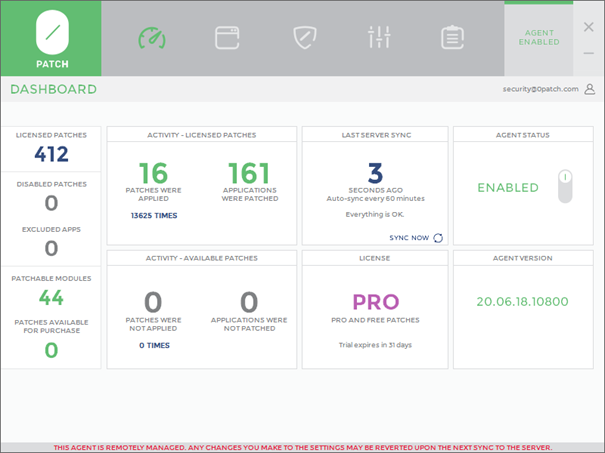This screenshot has width=605, height=453.
Task: Click the applications were not patched count
Action: point(249,302)
